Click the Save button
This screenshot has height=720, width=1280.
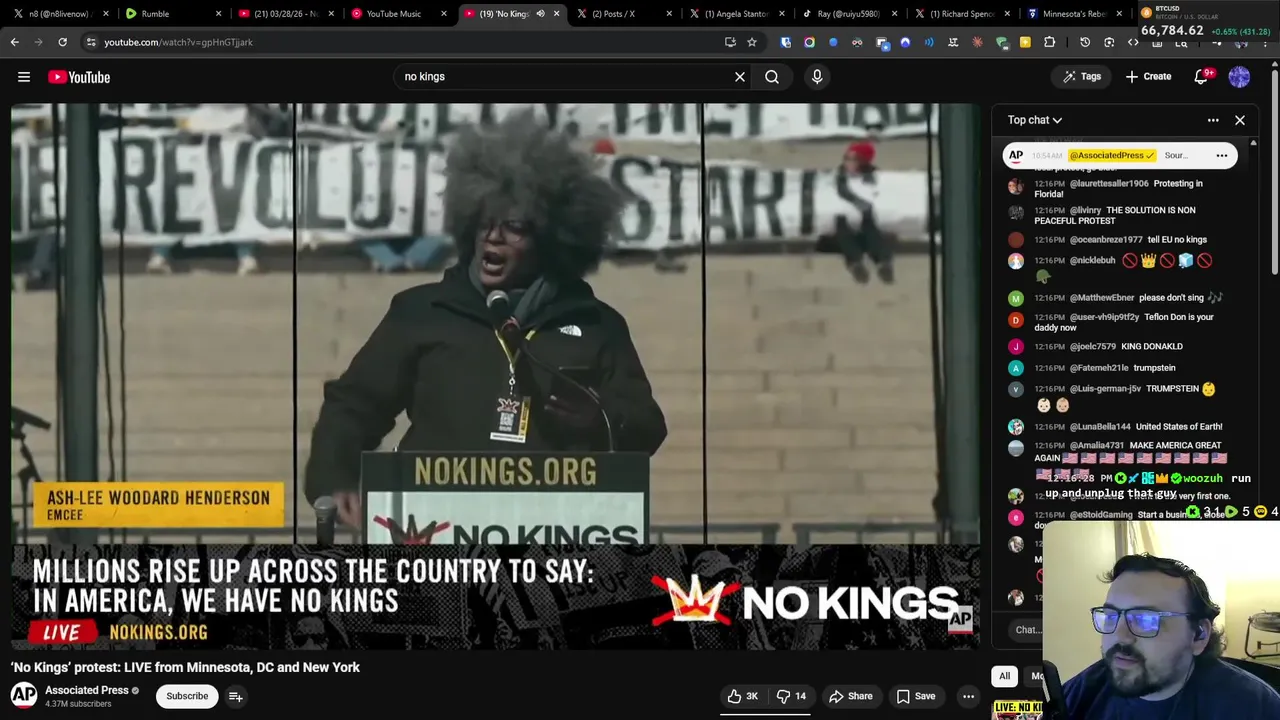[x=916, y=696]
